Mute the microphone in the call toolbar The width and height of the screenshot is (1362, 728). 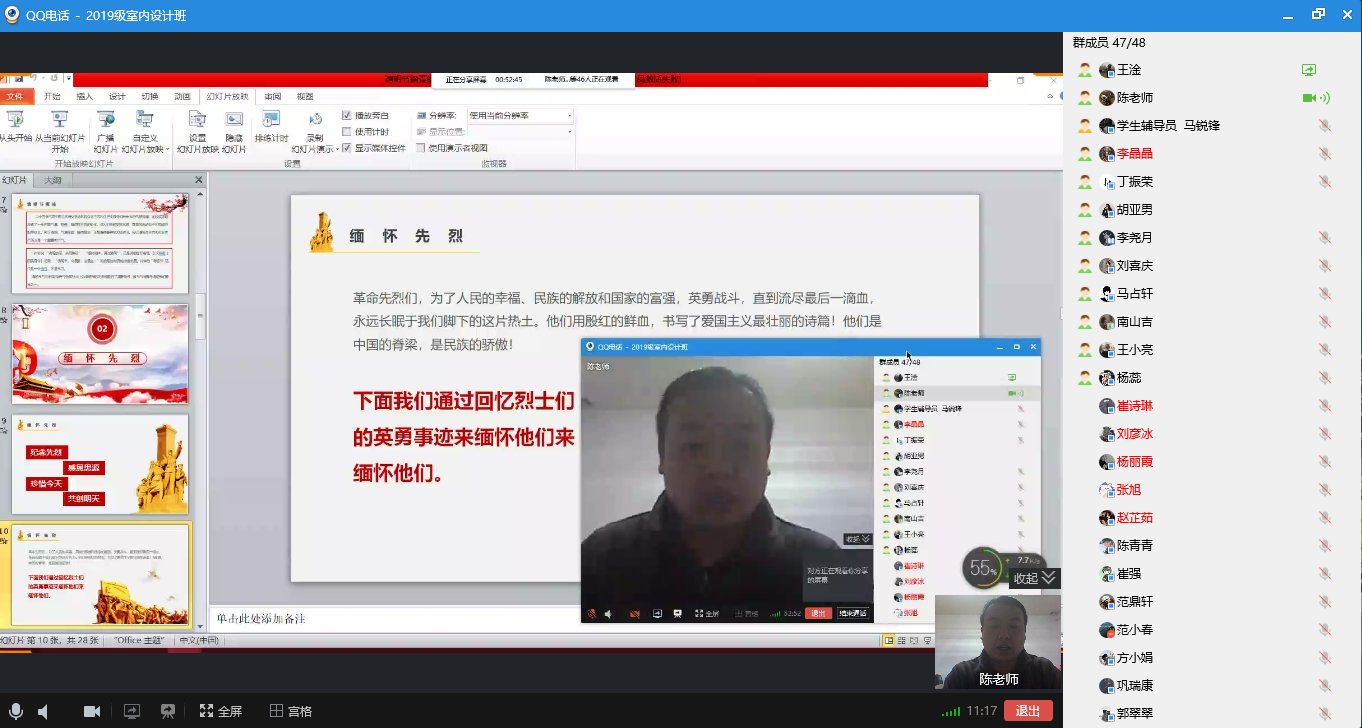(16, 711)
